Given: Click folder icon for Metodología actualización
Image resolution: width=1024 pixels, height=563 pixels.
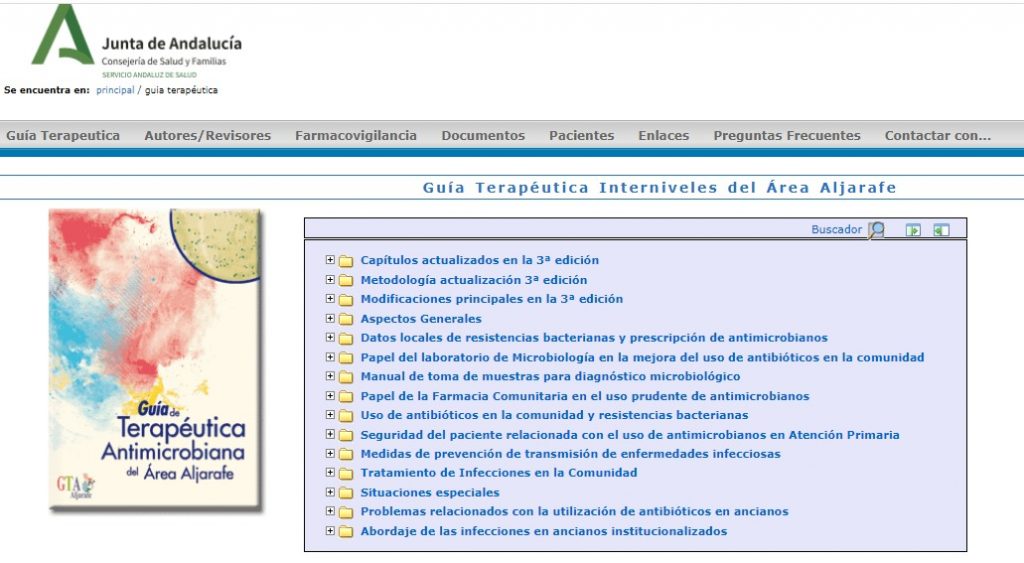Looking at the screenshot, I should (x=346, y=281).
